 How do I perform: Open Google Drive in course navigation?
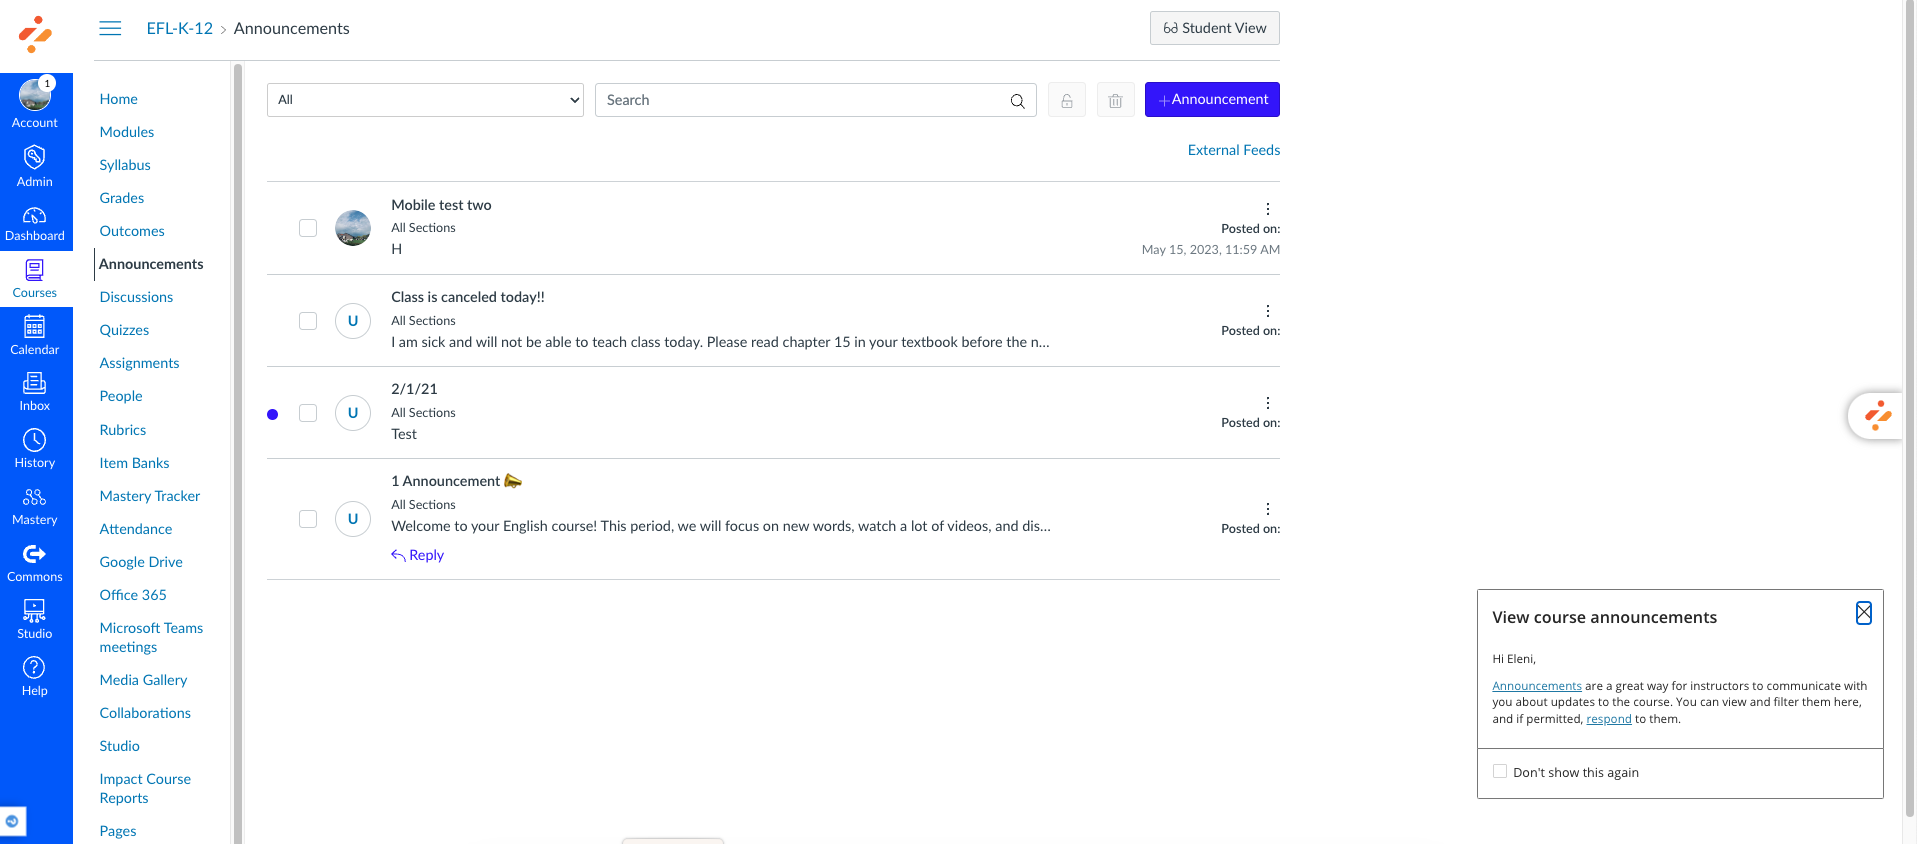point(141,562)
